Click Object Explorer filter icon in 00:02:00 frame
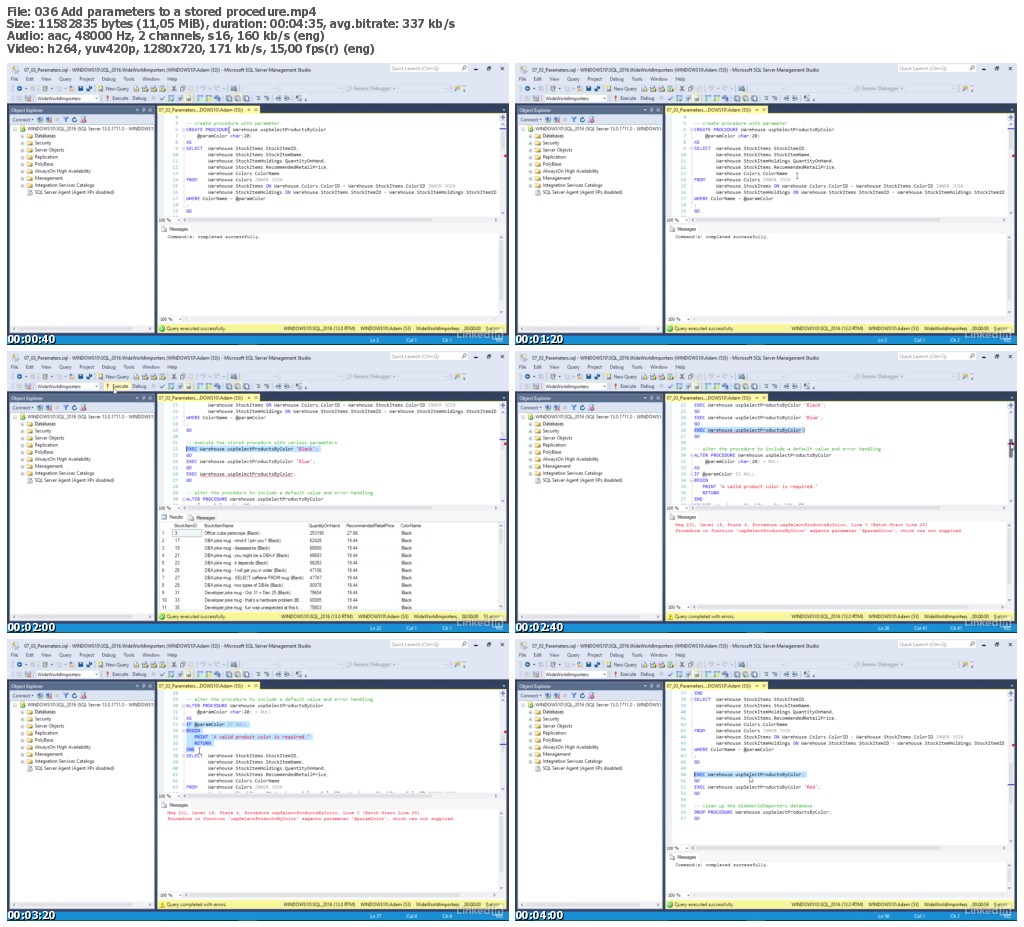Screen dimensions: 1024x927 [66, 408]
